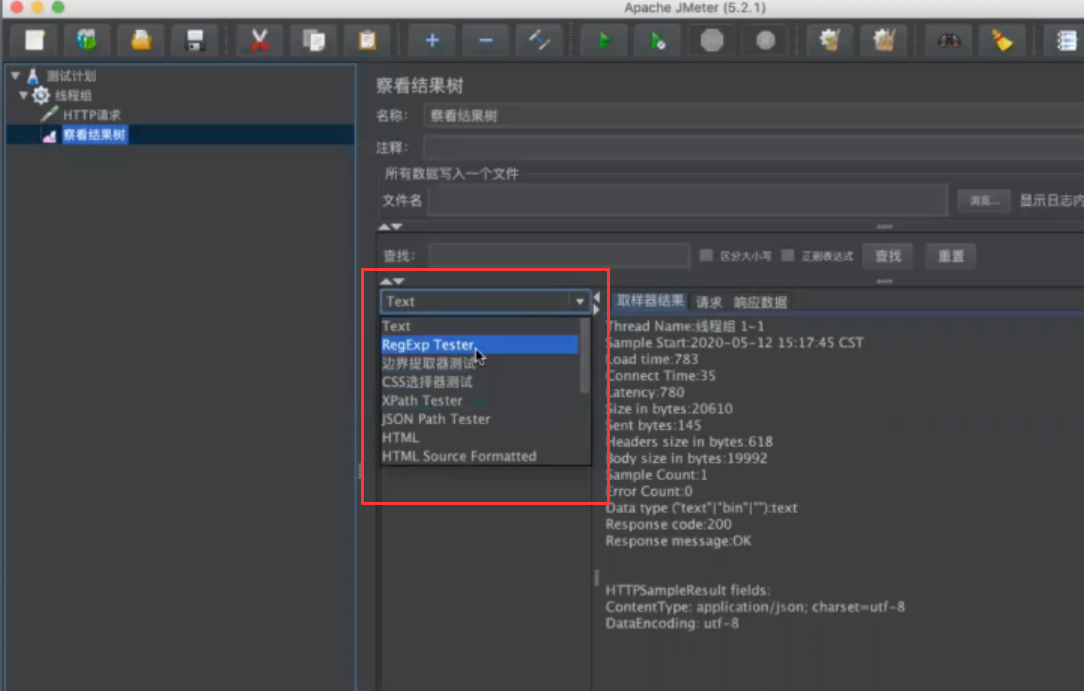Click the Shutdown test icon
Viewport: 1084px width, 691px height.
click(x=765, y=40)
